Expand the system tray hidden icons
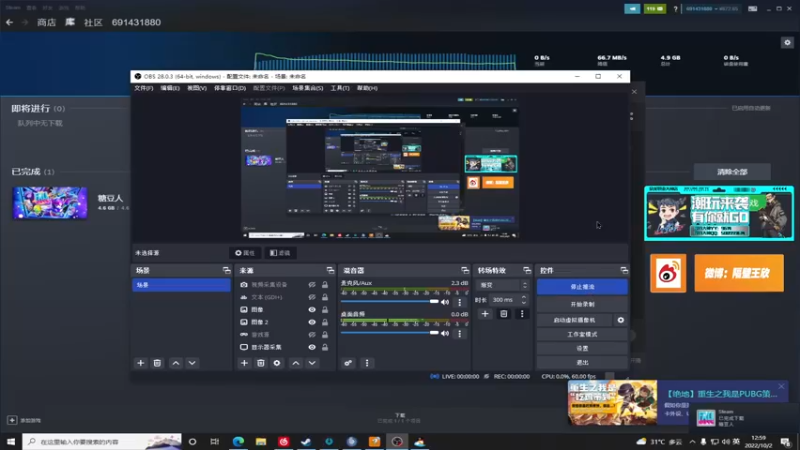Screen dimensions: 800x450 coord(692,441)
